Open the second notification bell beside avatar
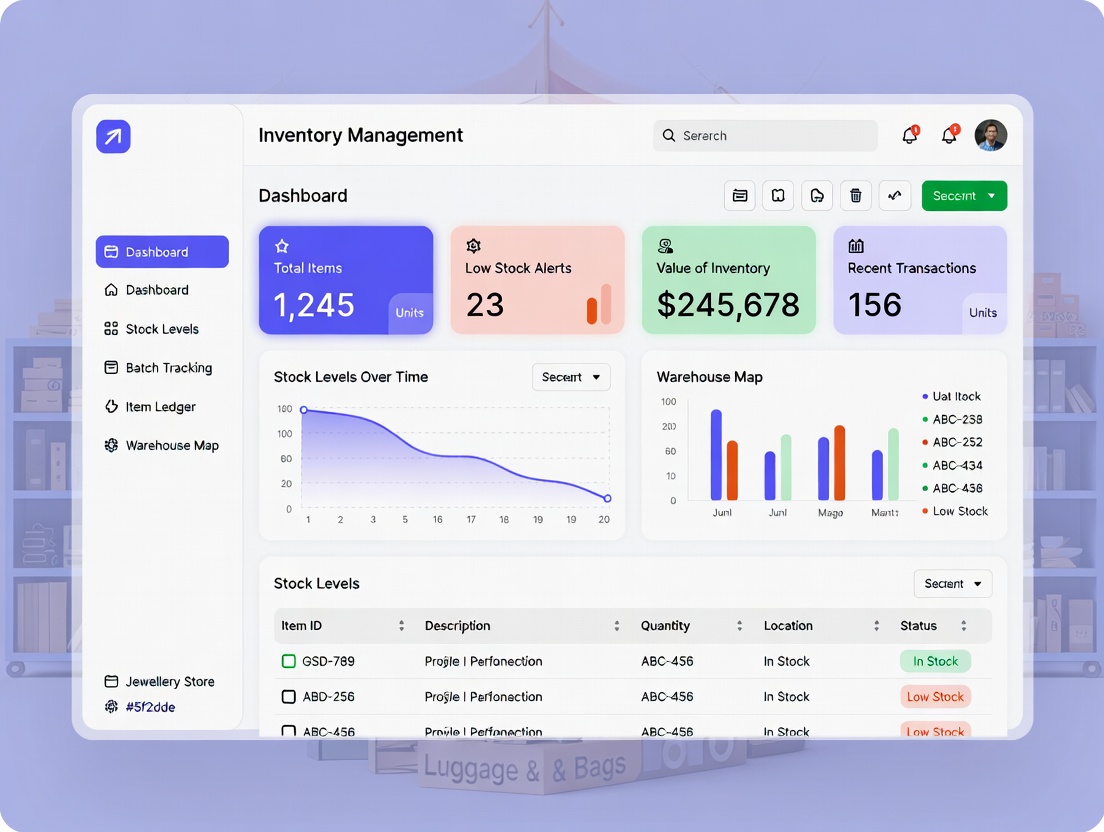The height and width of the screenshot is (832, 1104). (x=949, y=136)
